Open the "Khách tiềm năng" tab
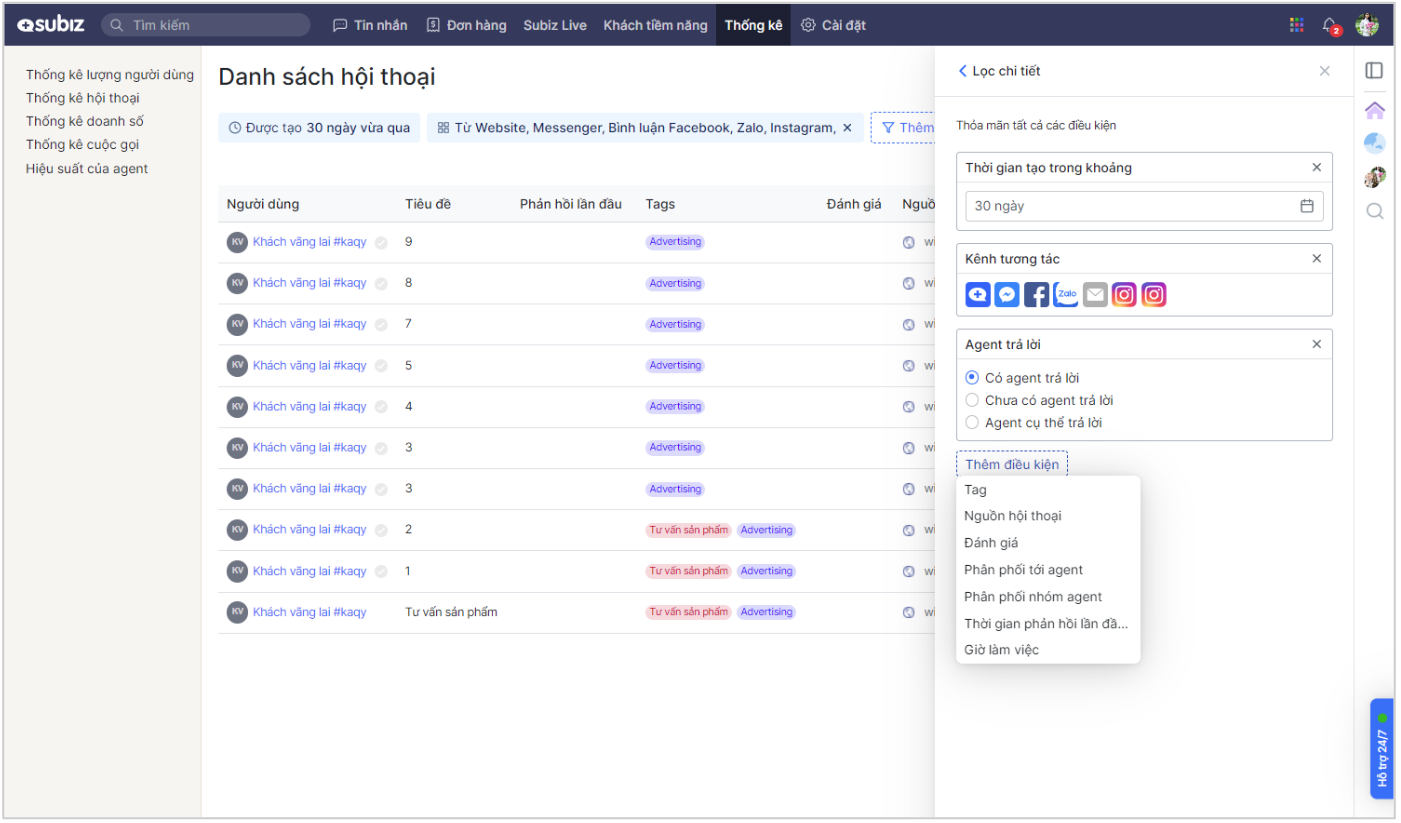1401x823 pixels. coord(655,25)
